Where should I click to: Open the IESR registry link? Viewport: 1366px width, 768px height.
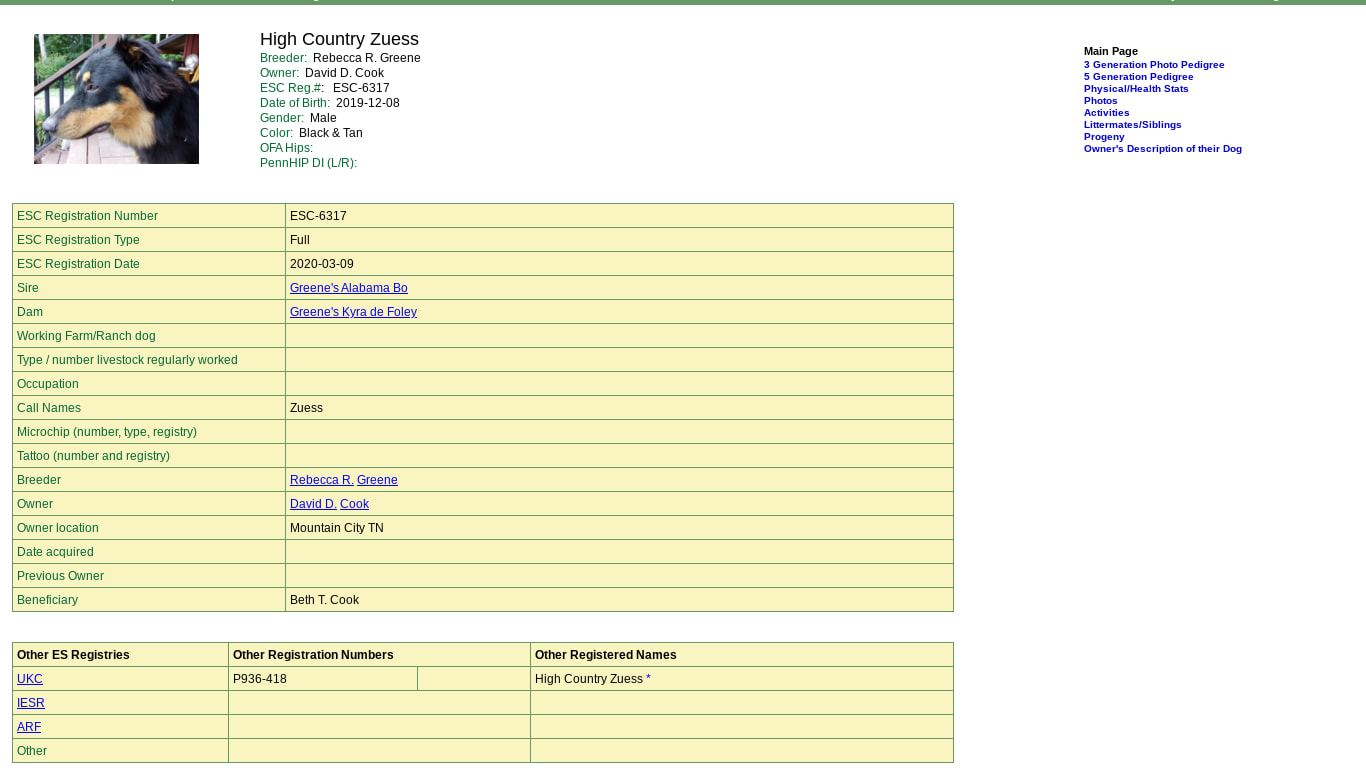pyautogui.click(x=31, y=703)
